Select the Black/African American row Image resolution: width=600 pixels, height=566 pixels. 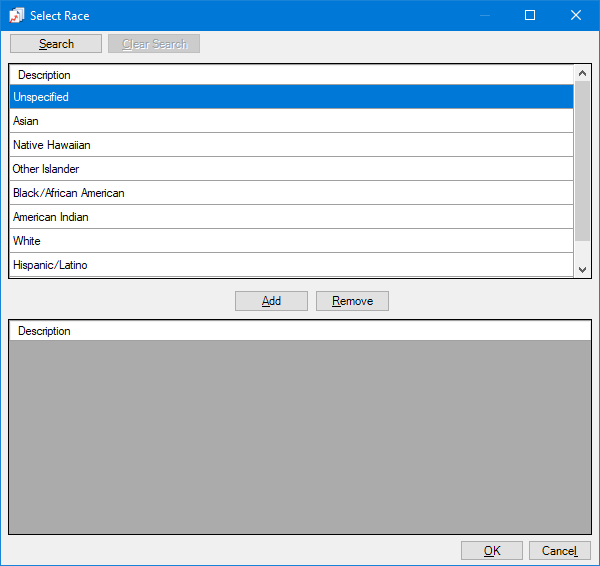click(x=290, y=193)
